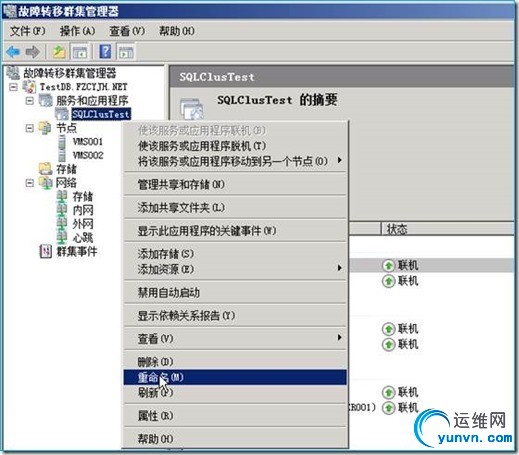Viewport: 519px width, 455px height.
Task: Toggle the console tree pane toolbar icon
Action: coord(80,52)
